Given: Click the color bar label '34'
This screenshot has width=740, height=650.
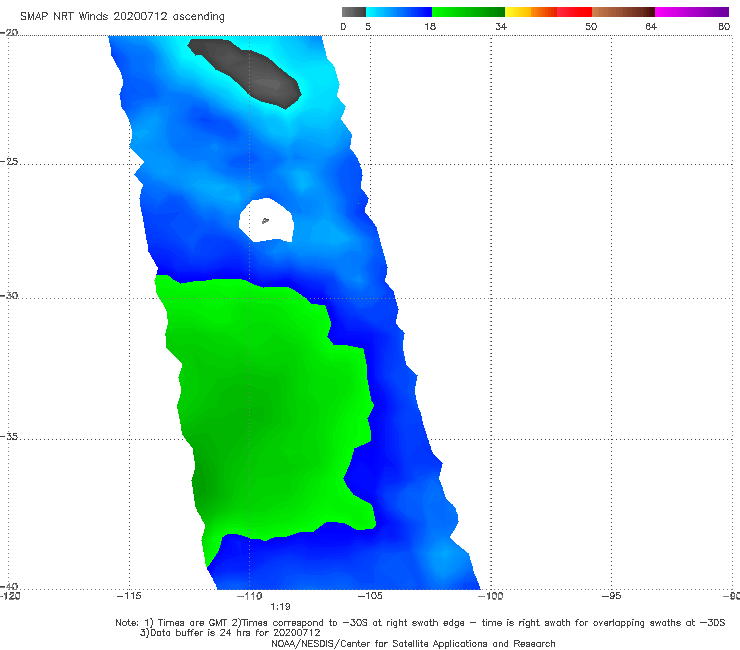Looking at the screenshot, I should click(501, 27).
